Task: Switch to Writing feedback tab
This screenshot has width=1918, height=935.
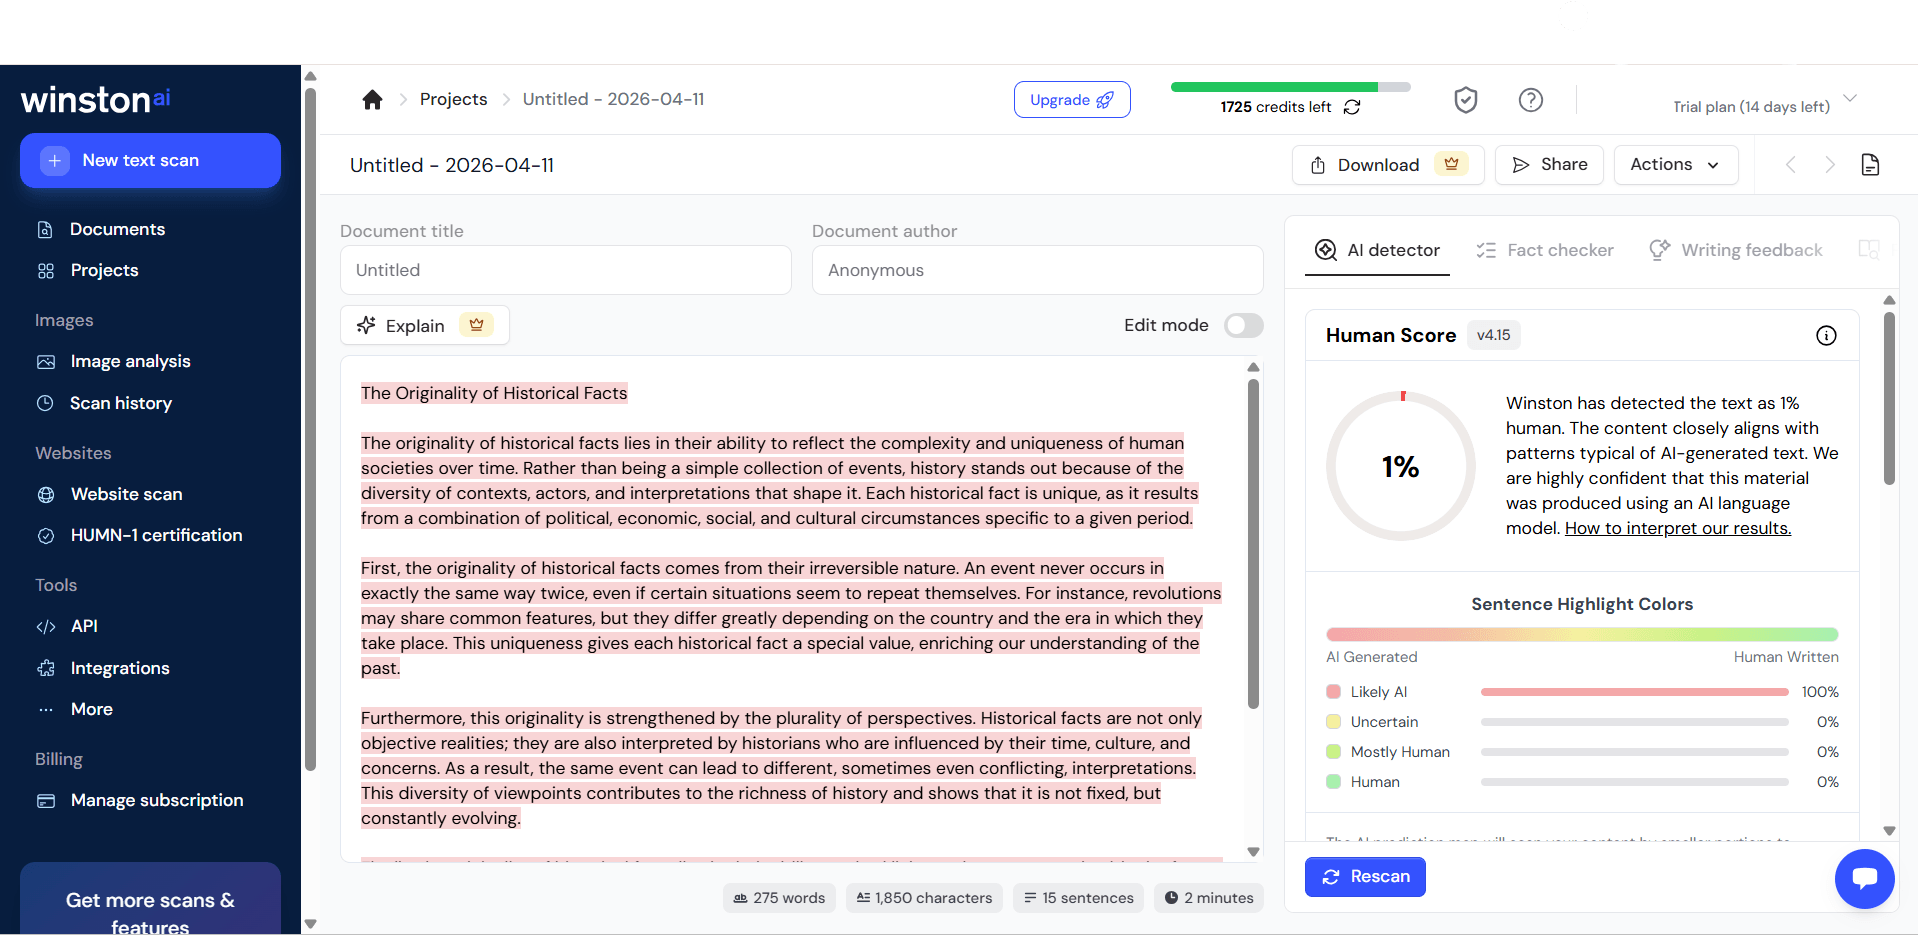Action: (1736, 250)
